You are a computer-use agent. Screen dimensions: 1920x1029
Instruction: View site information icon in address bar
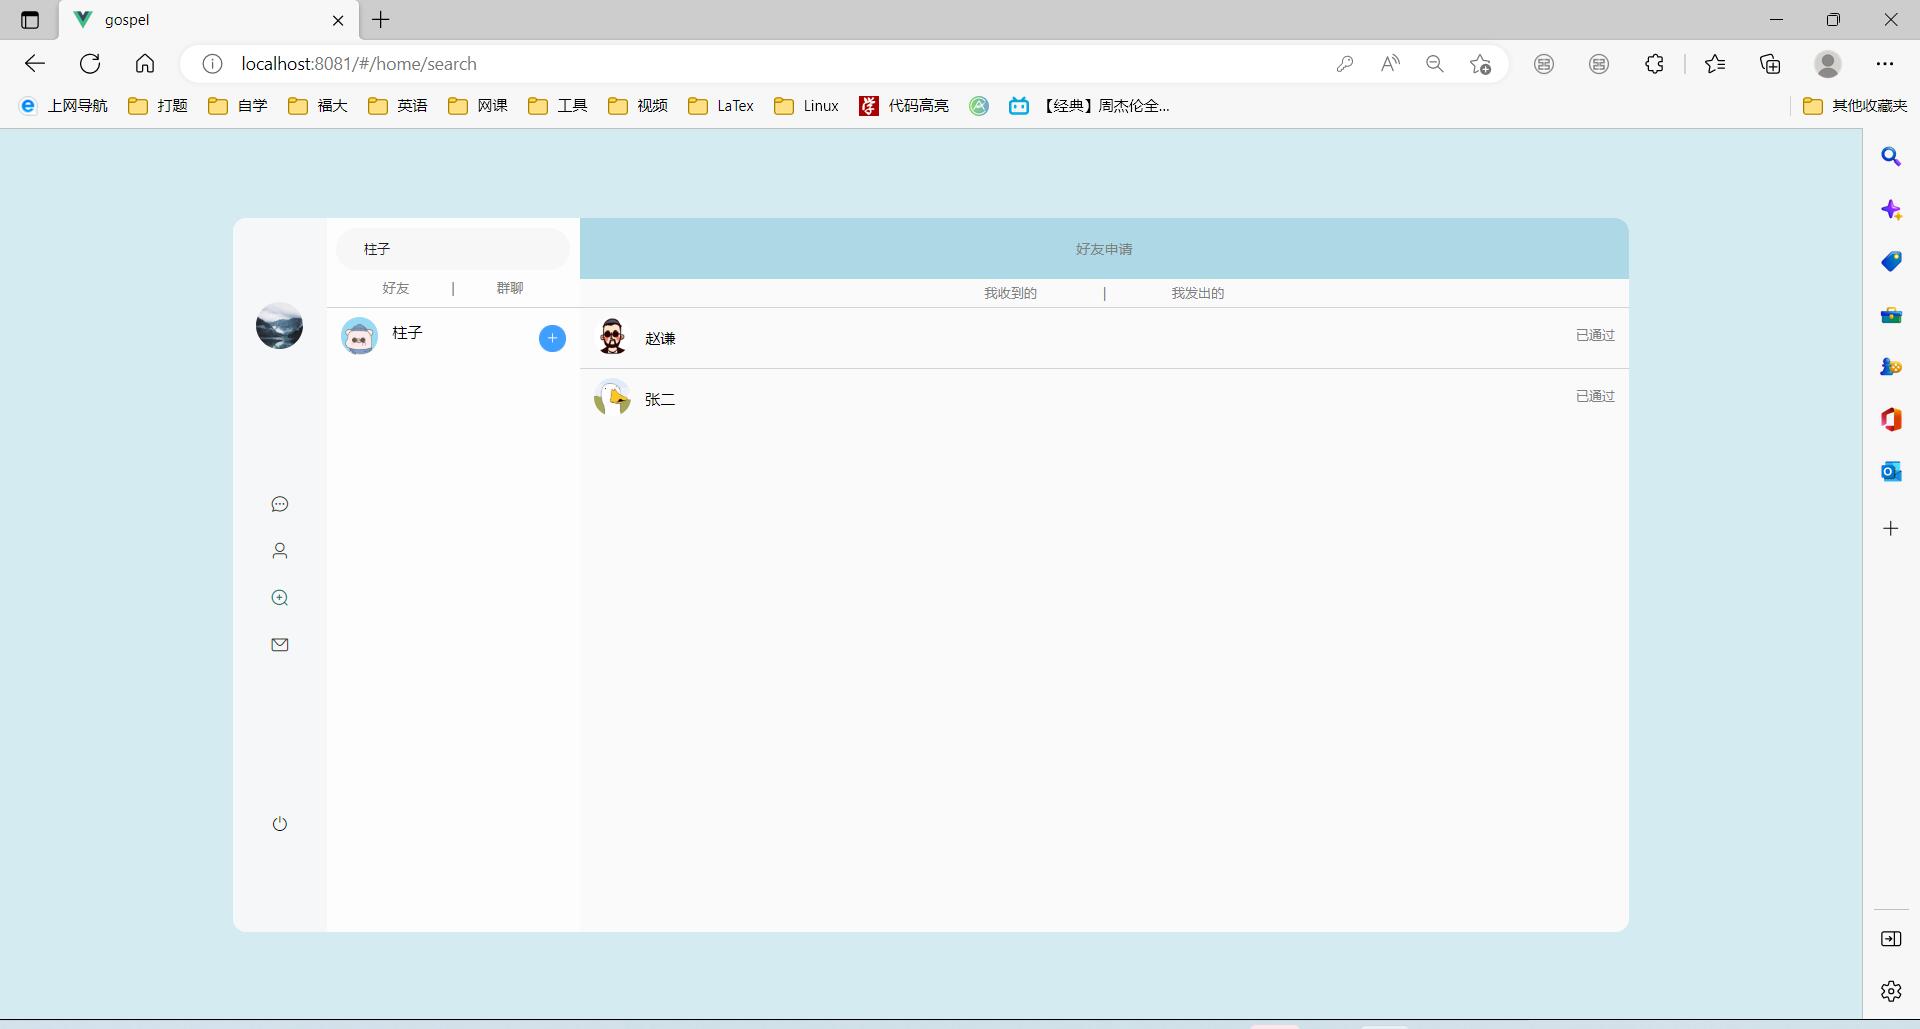point(212,64)
